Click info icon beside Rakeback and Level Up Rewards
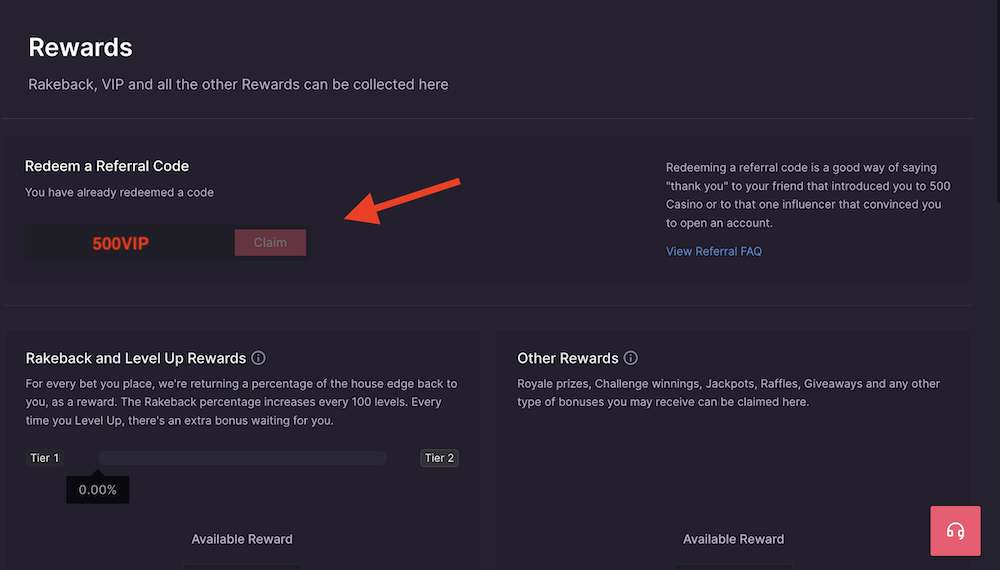Viewport: 1000px width, 570px height. (258, 358)
